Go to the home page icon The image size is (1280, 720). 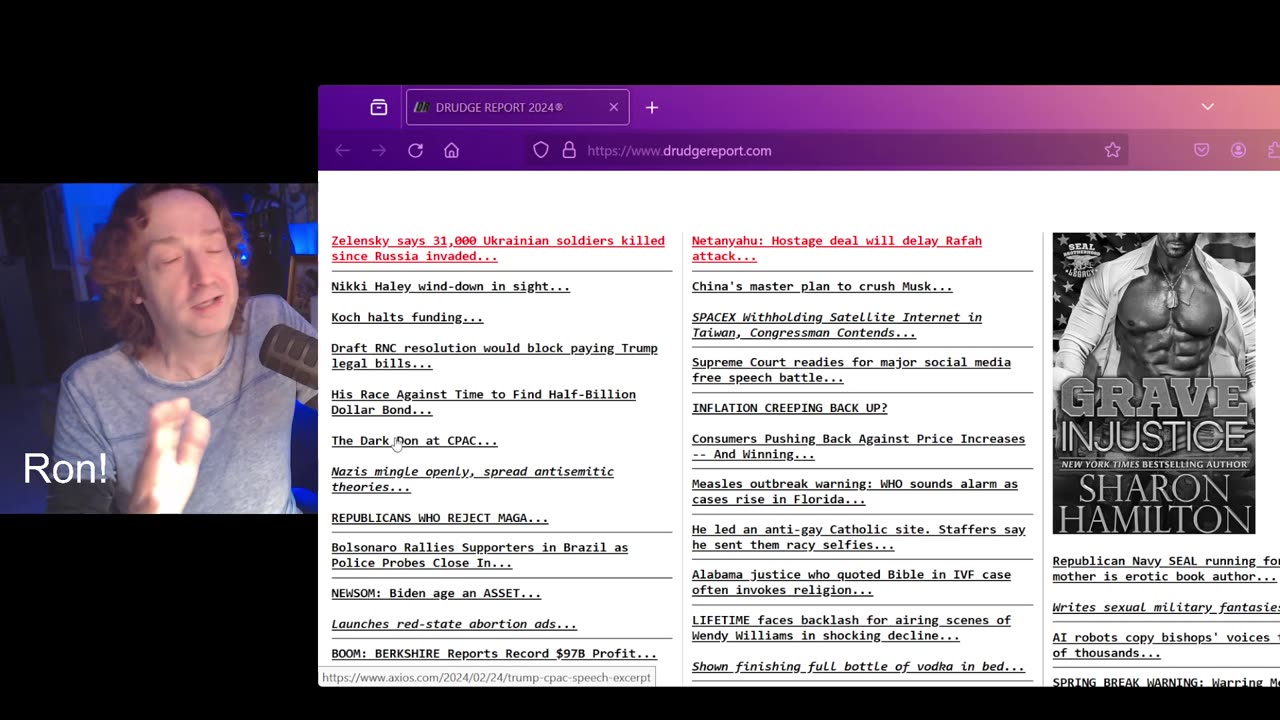451,150
